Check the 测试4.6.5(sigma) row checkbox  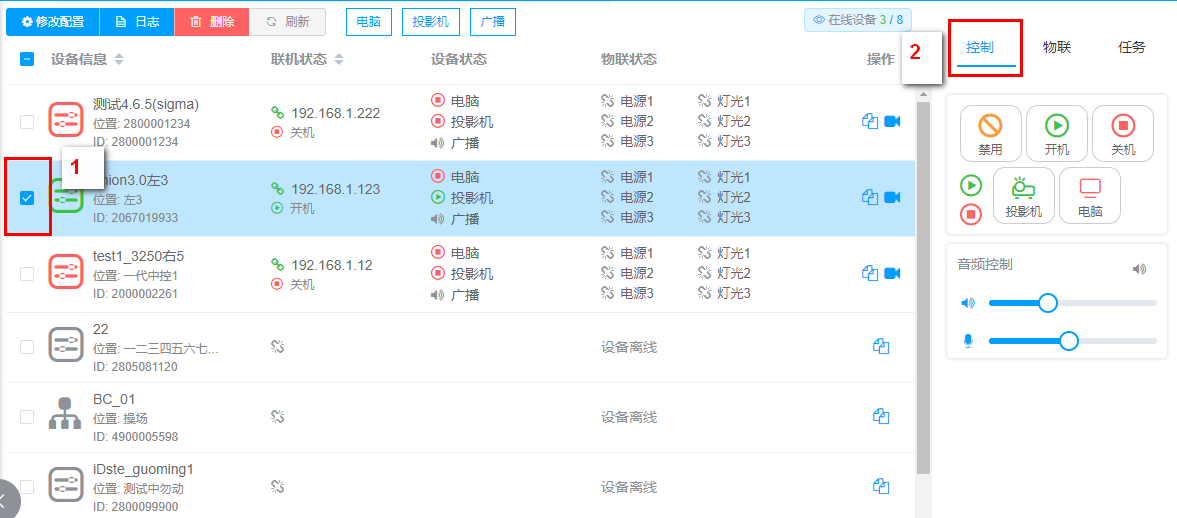[x=27, y=122]
